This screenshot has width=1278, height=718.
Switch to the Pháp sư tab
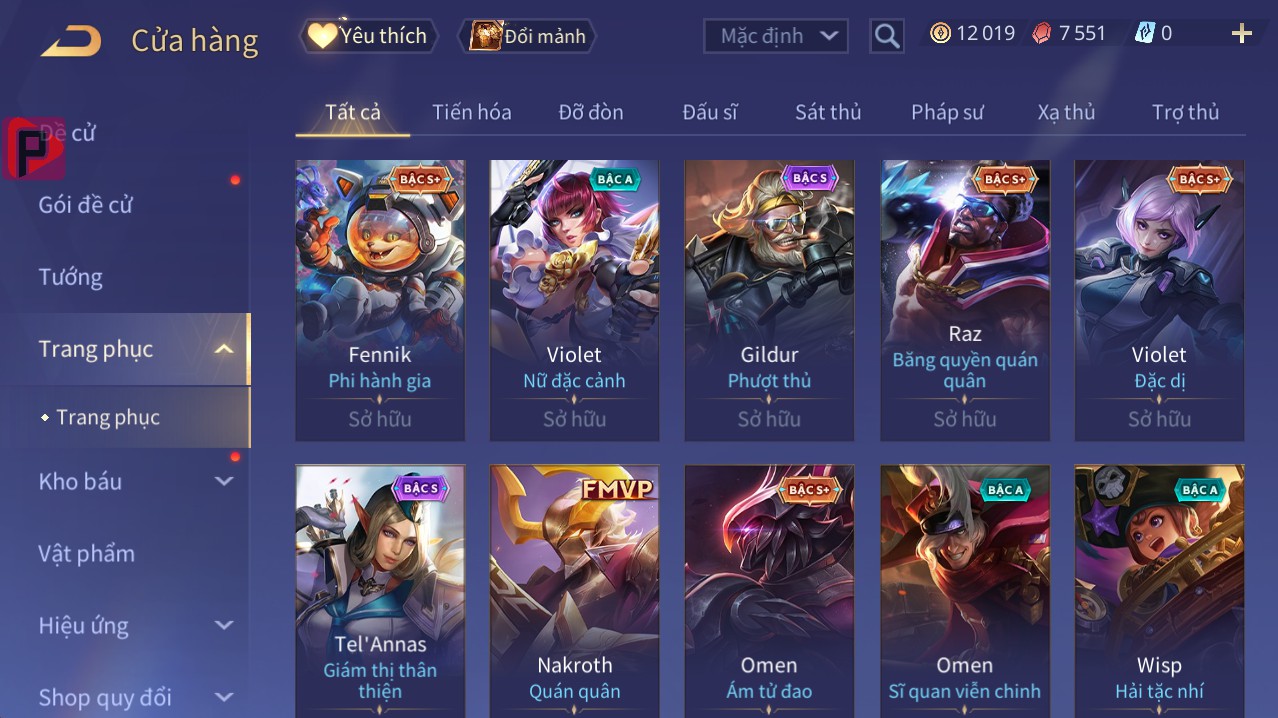point(947,112)
